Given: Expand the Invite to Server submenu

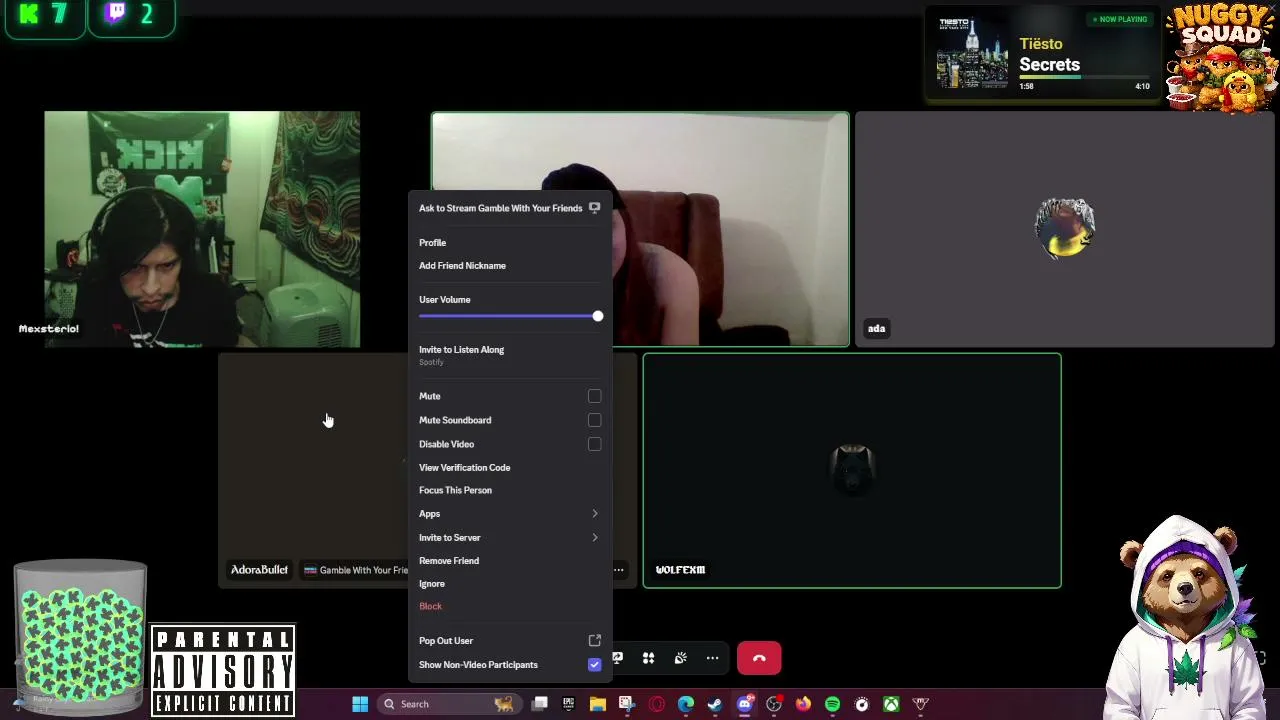Looking at the screenshot, I should (510, 538).
